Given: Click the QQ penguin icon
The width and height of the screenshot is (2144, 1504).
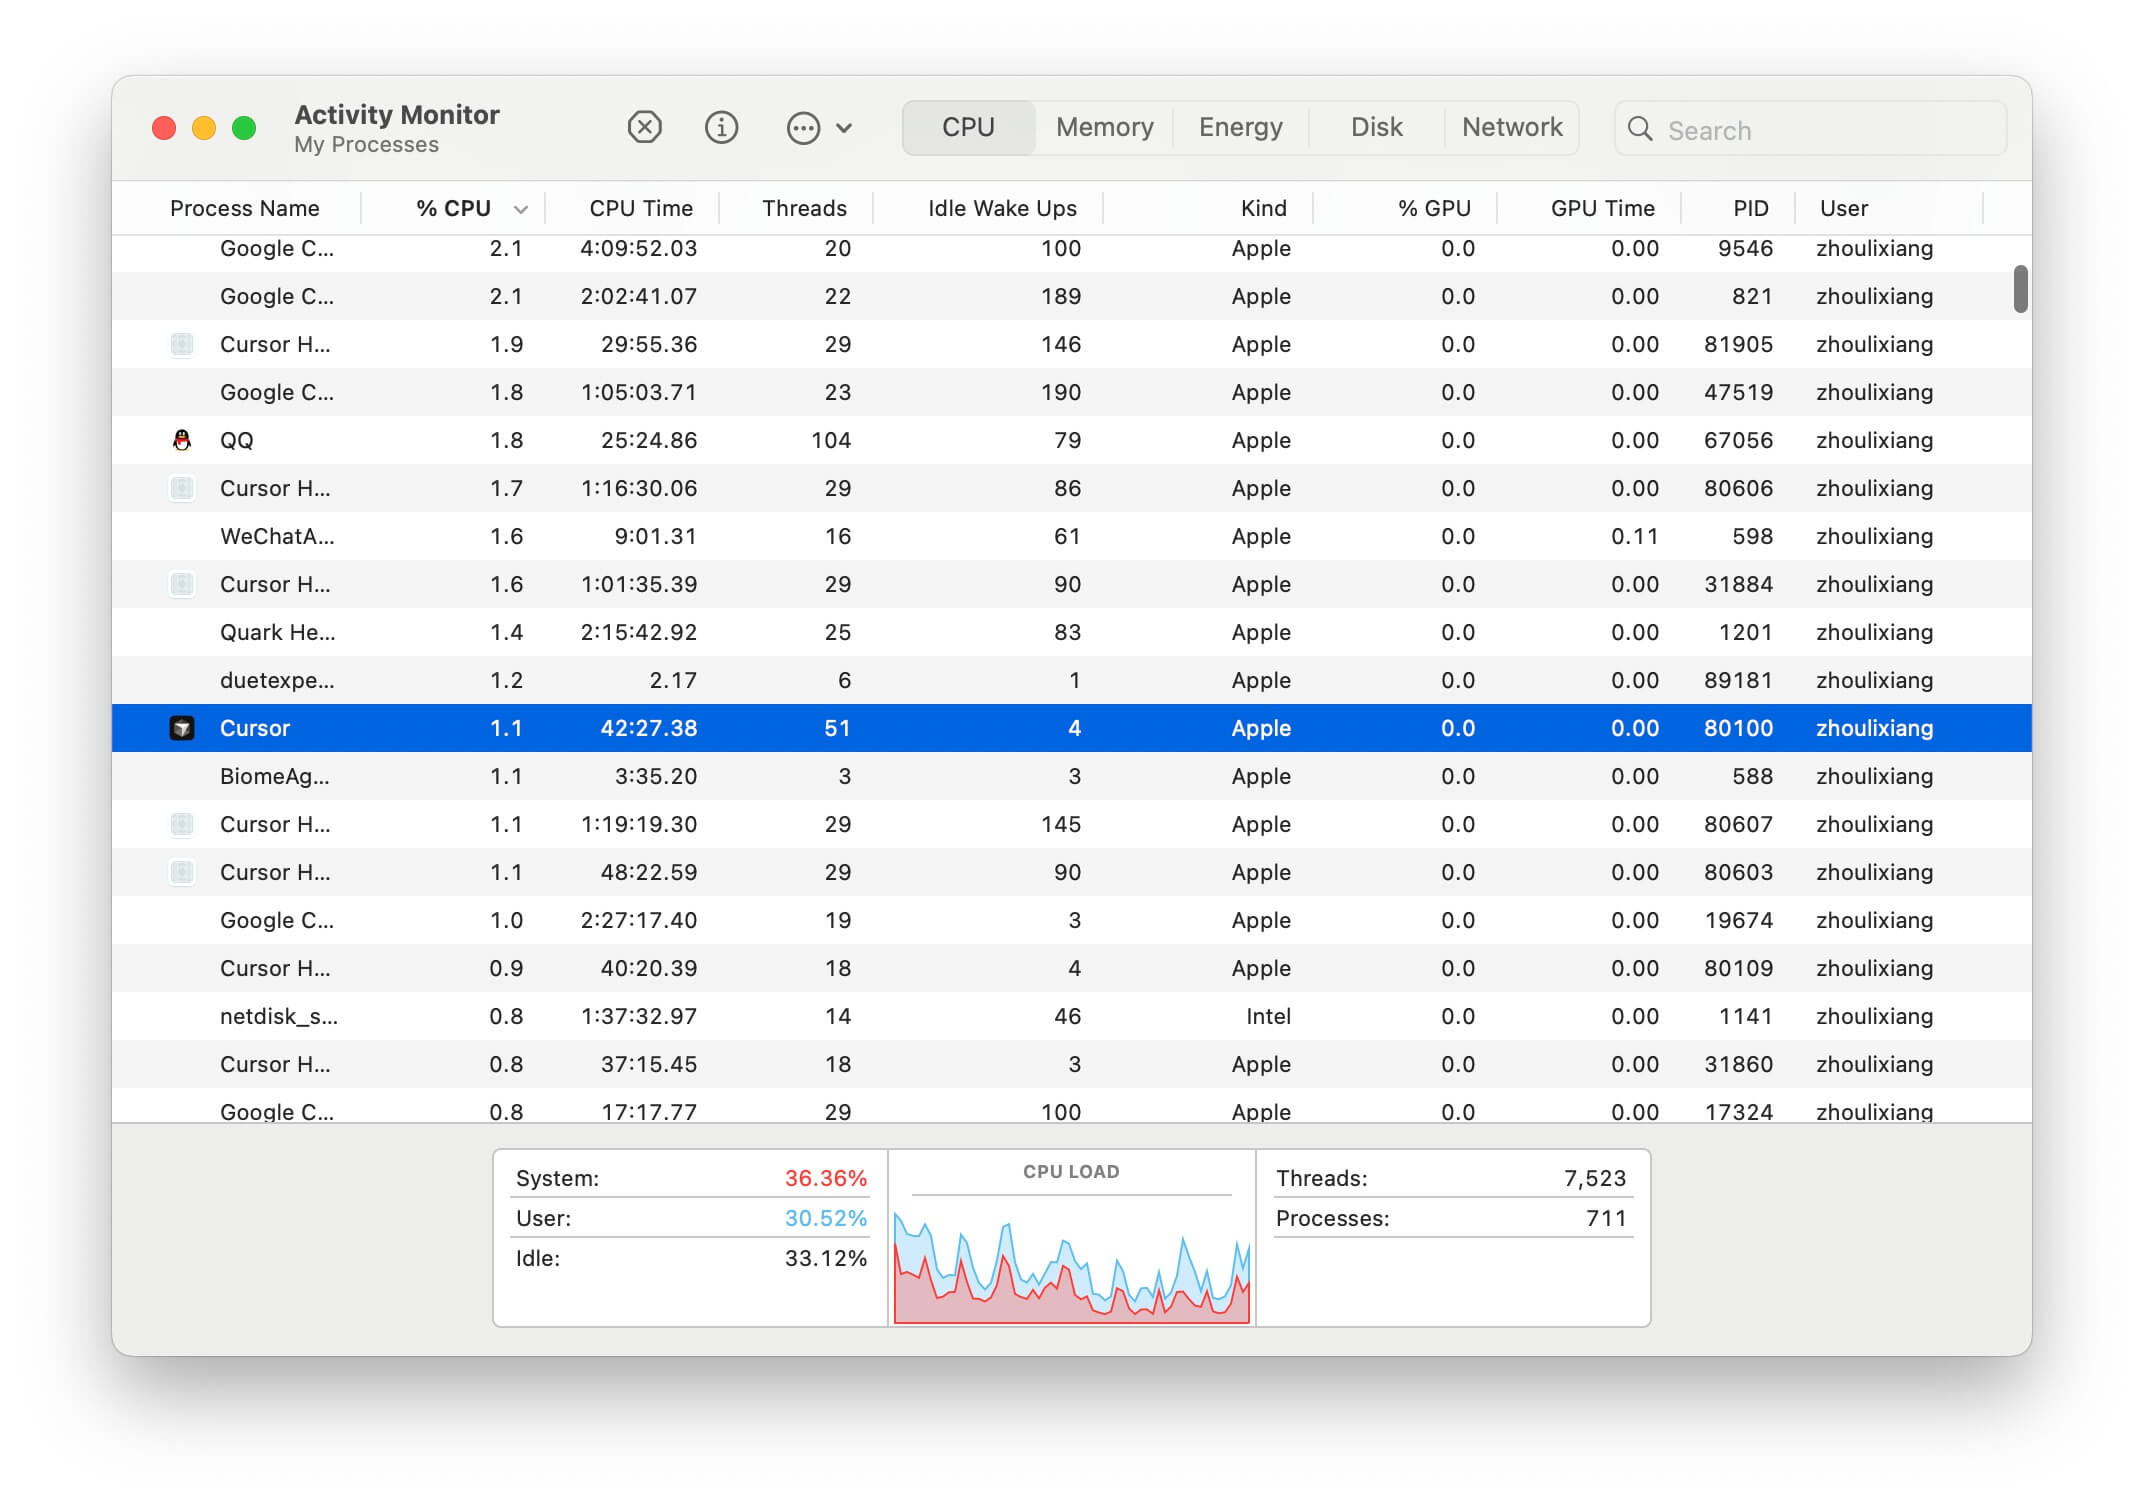Looking at the screenshot, I should click(x=182, y=440).
